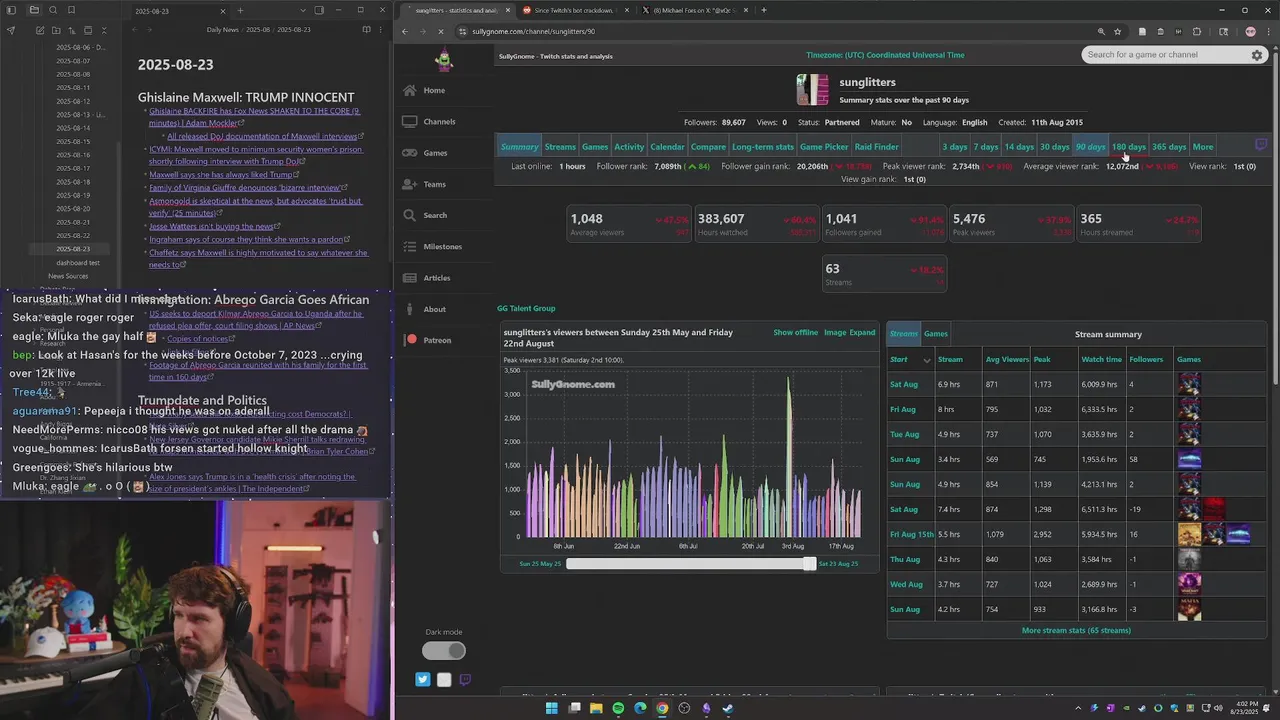Expand the More time range option
This screenshot has height=720, width=1280.
click(1203, 147)
